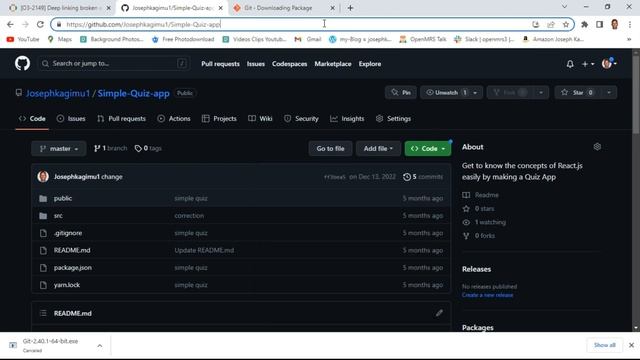The image size is (640, 360).
Task: Open the tab search chevron
Action: click(x=564, y=7)
